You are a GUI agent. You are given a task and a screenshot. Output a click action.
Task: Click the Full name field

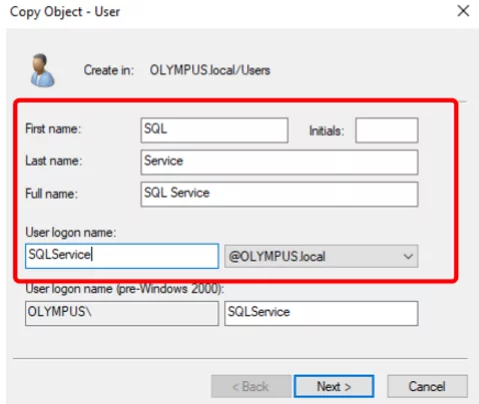pos(279,194)
